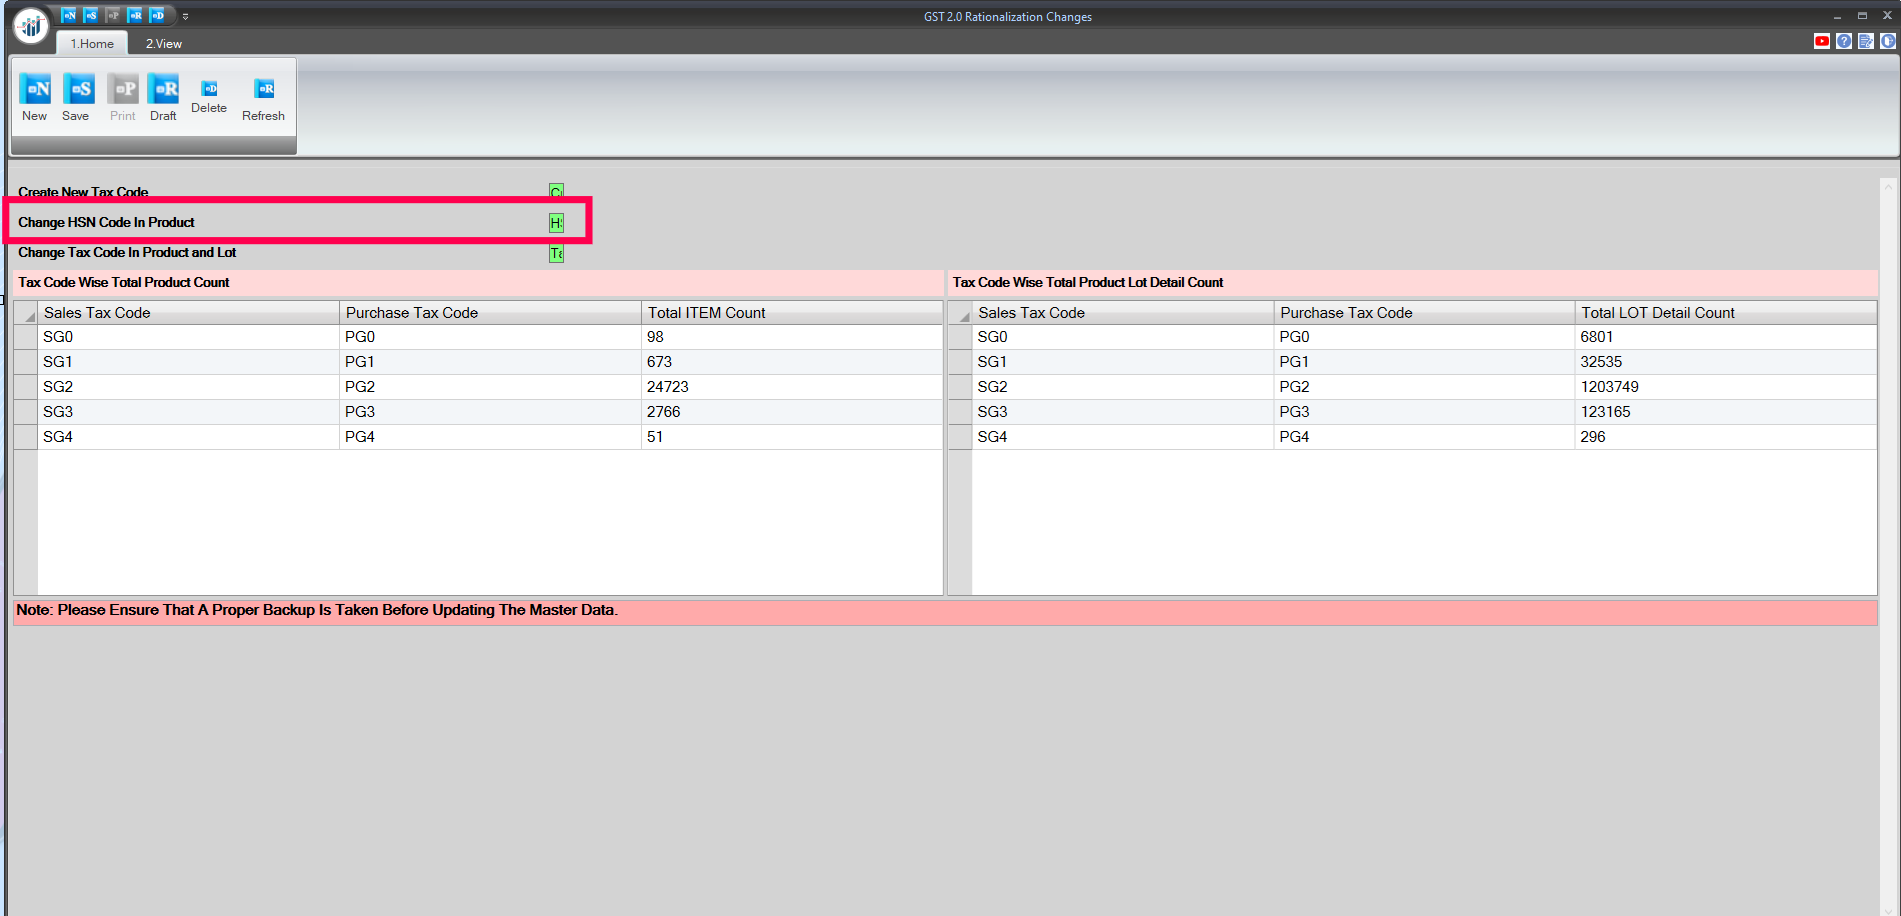The height and width of the screenshot is (916, 1901).
Task: Click Tax Code Wise Total Product Count heading
Action: [124, 282]
